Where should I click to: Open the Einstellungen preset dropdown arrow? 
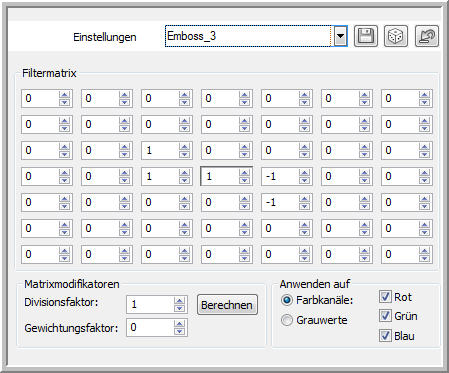pyautogui.click(x=340, y=36)
